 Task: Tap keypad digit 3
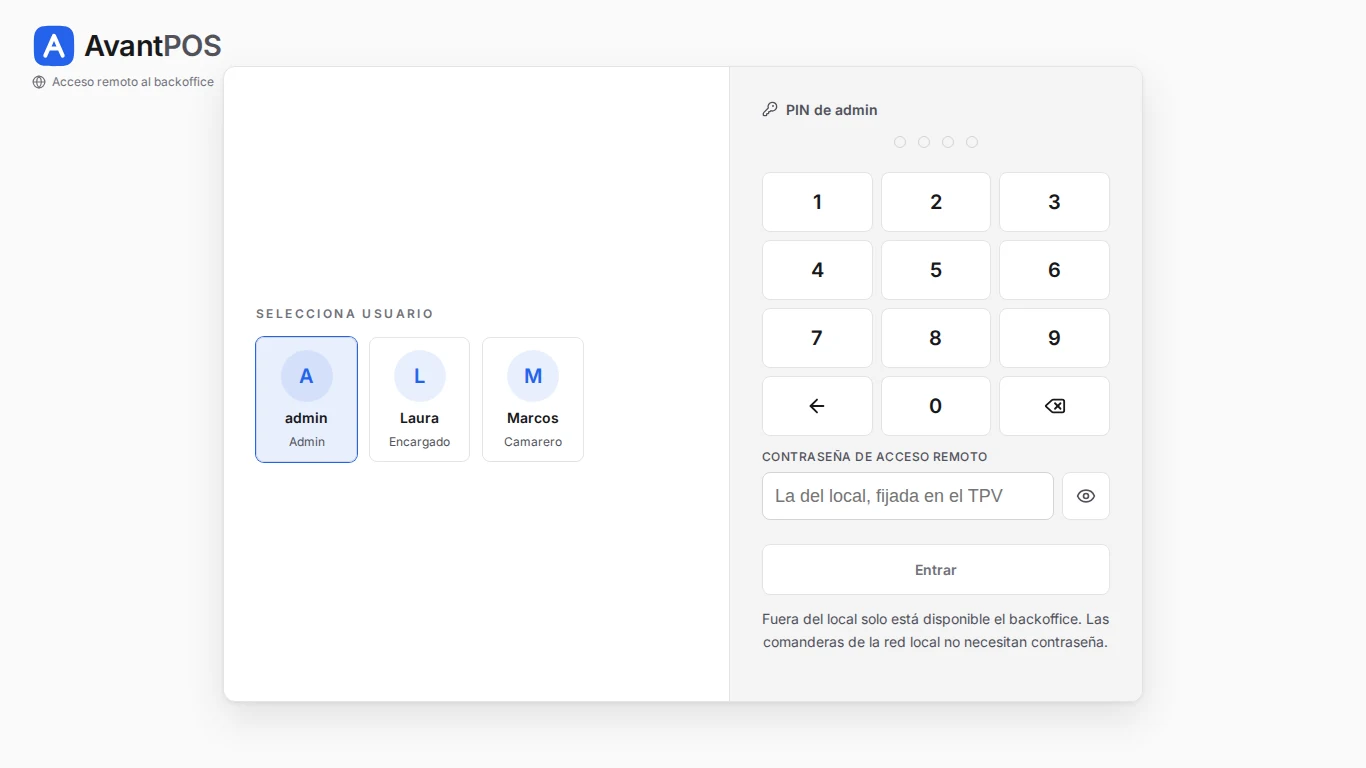click(1054, 202)
